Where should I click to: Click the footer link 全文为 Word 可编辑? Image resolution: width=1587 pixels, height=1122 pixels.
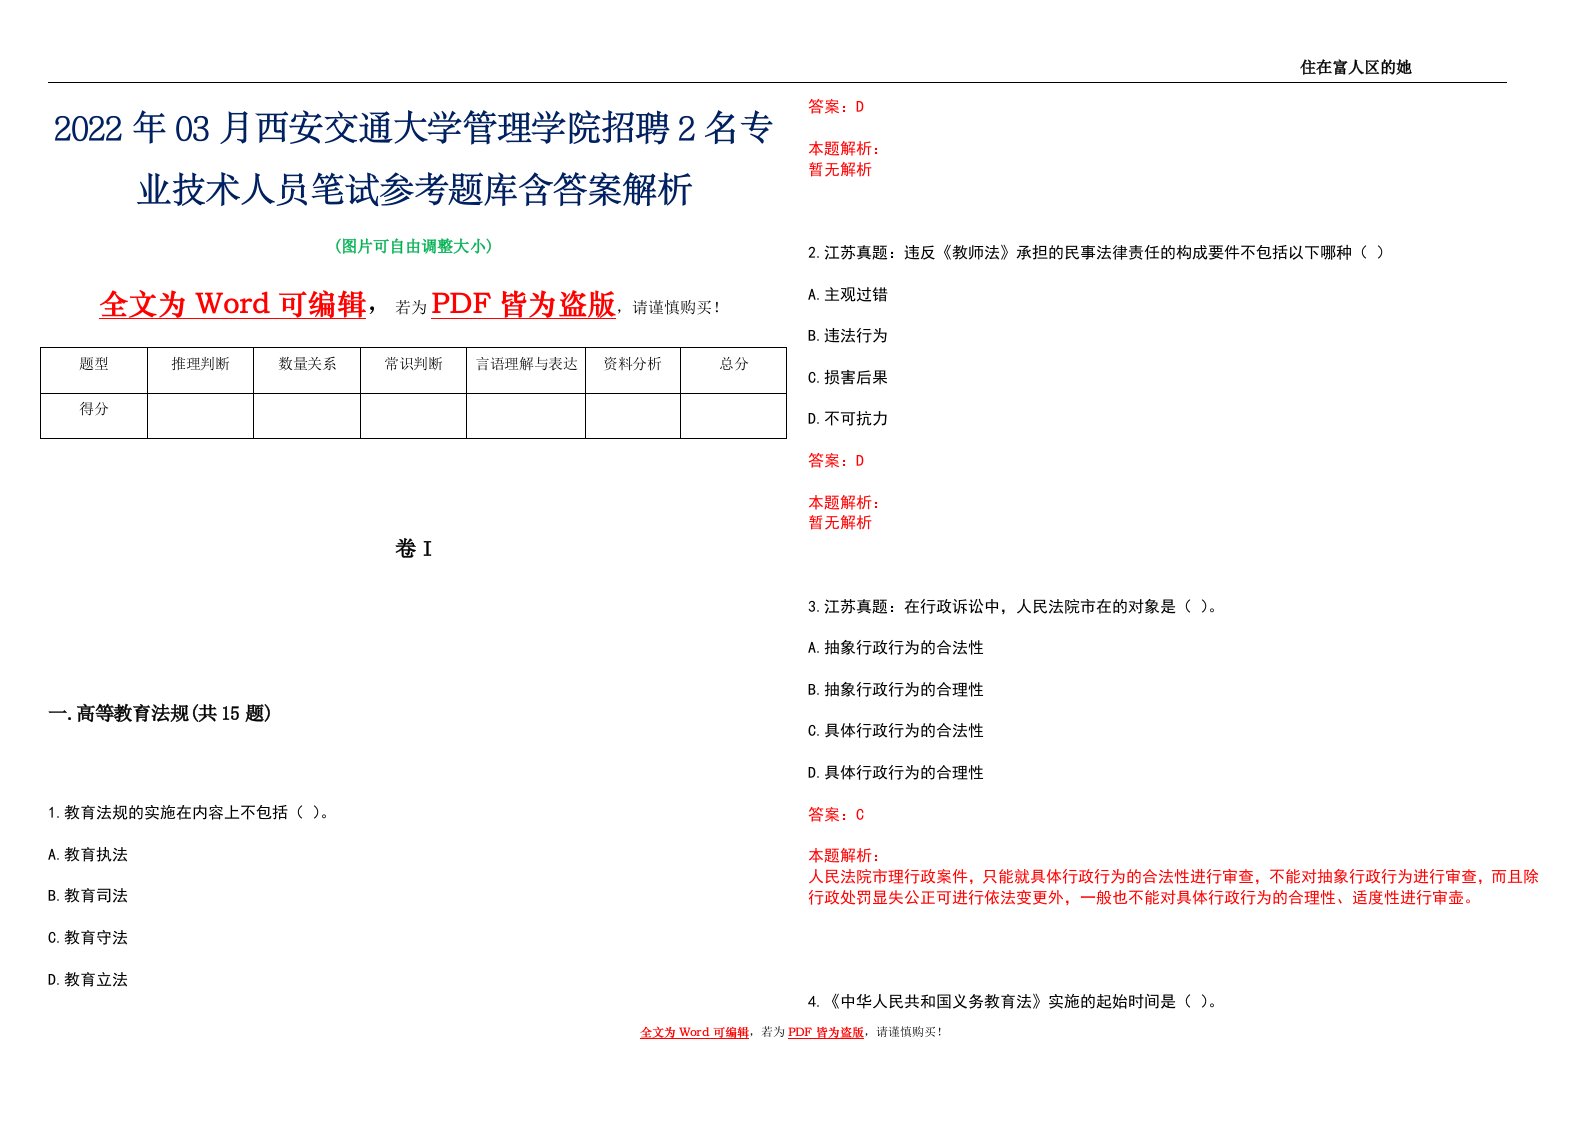tap(695, 1032)
